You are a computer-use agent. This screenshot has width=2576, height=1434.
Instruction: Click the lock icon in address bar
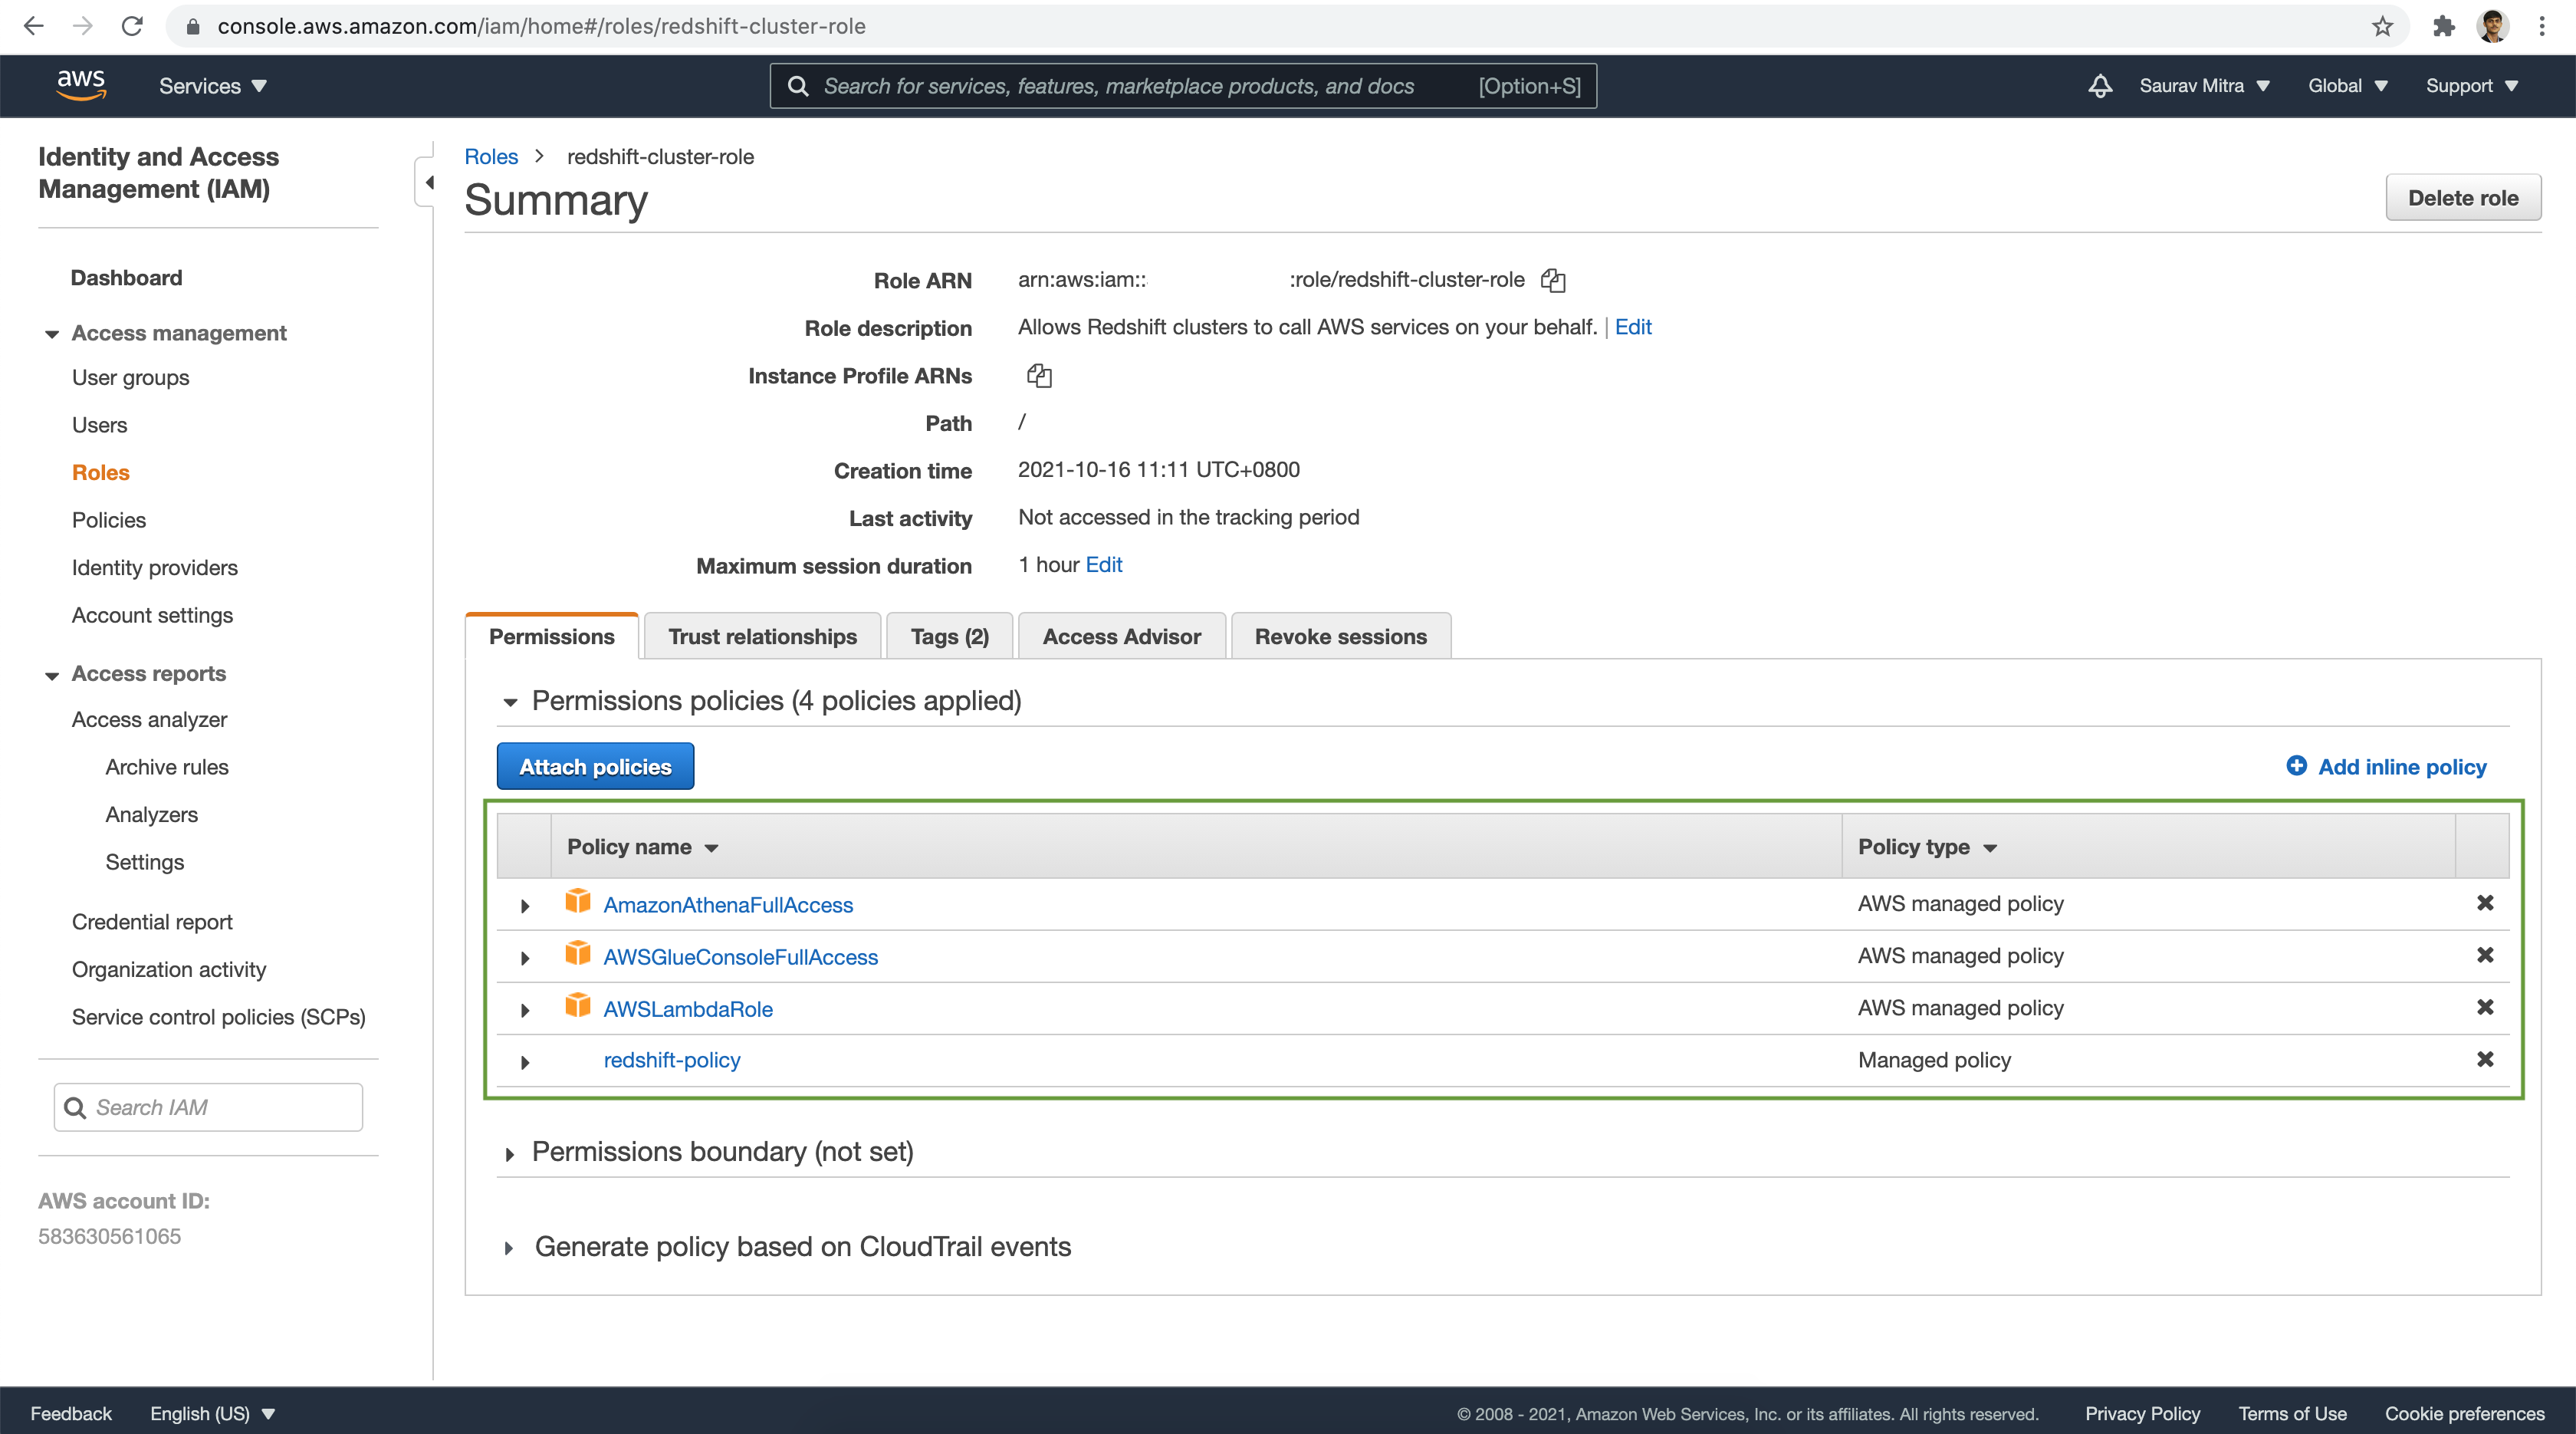tap(194, 26)
